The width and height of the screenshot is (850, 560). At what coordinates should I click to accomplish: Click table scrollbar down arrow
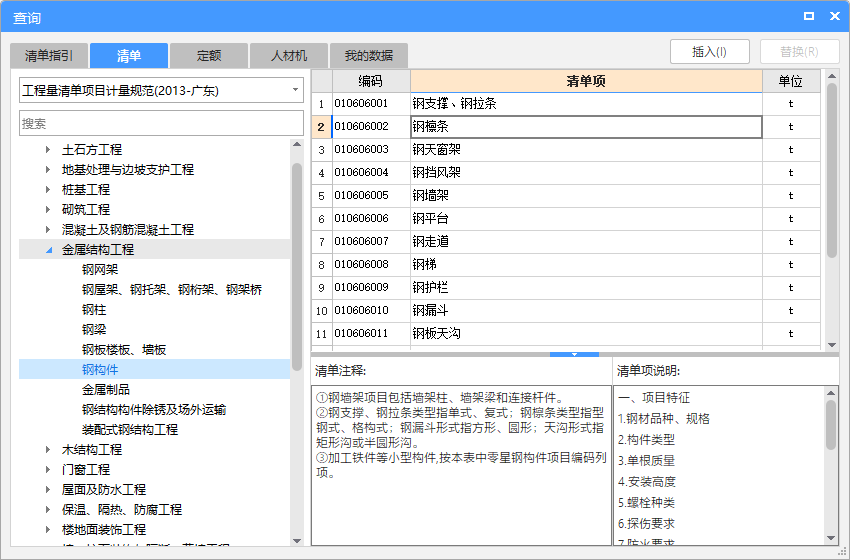tap(832, 345)
